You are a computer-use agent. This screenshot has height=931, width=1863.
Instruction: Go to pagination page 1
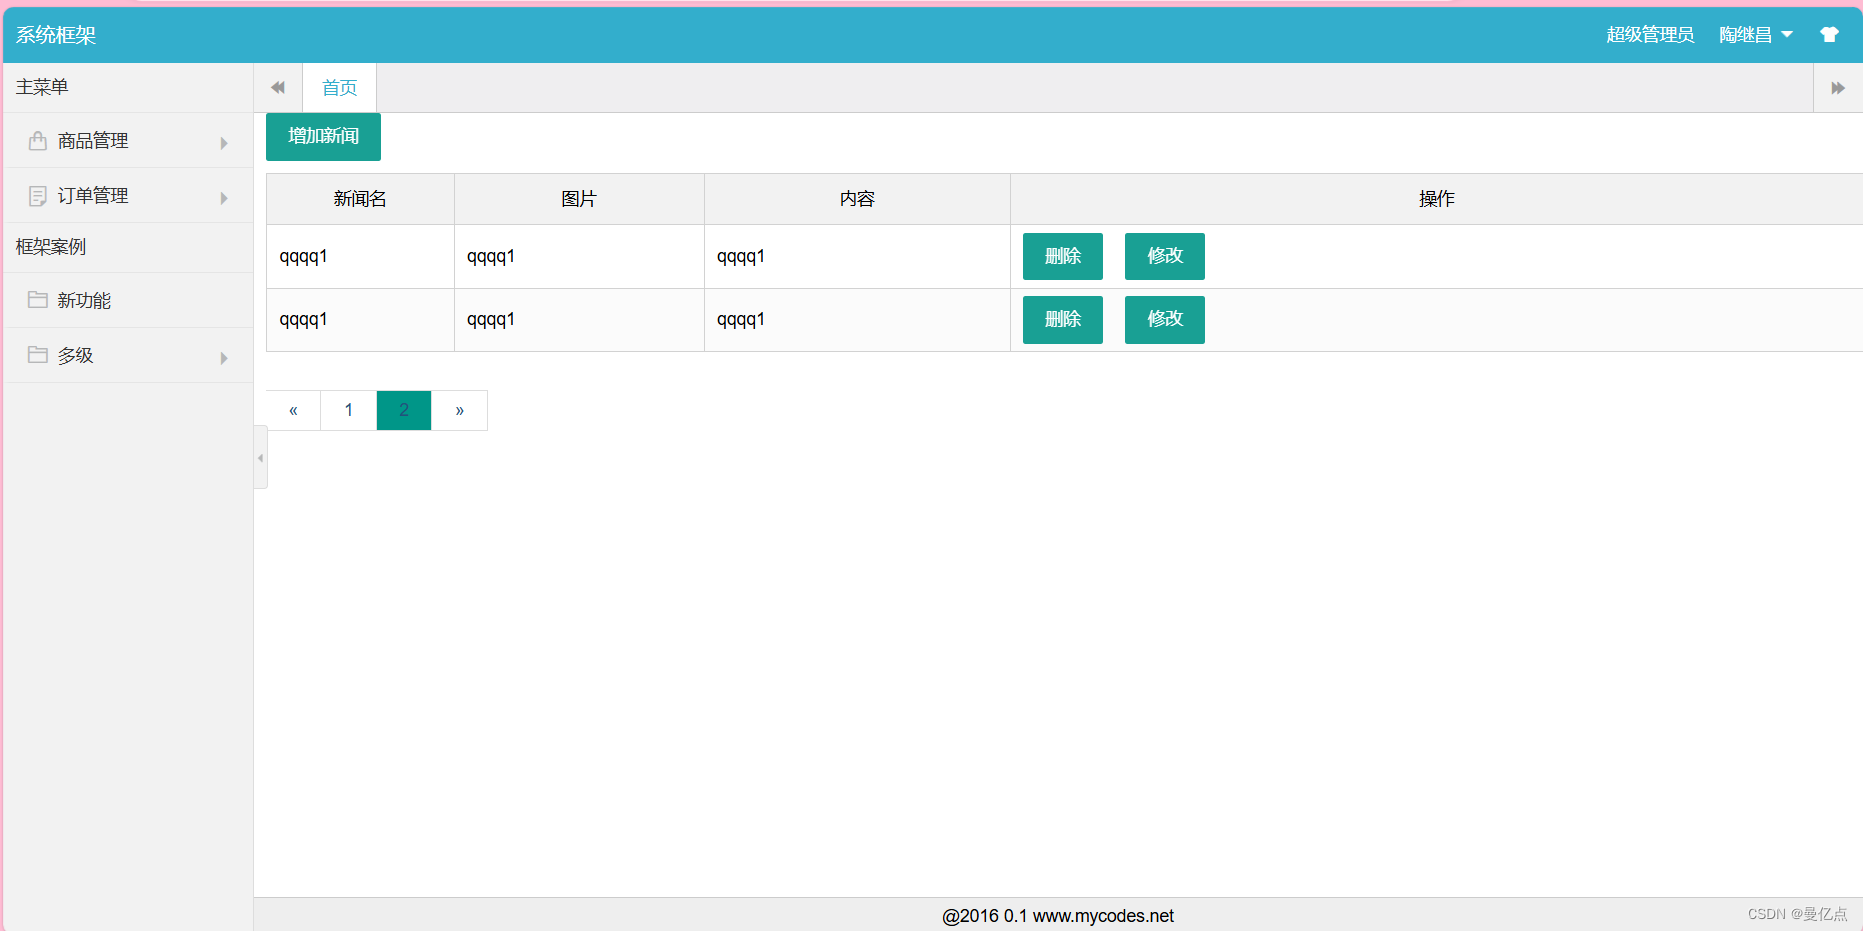348,410
